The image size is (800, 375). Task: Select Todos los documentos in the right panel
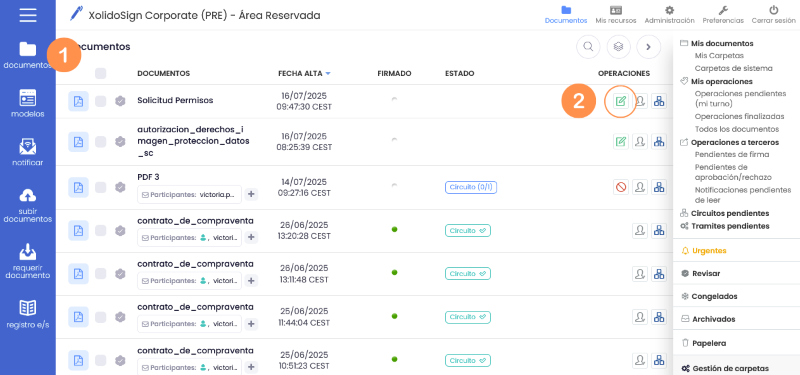[x=737, y=129]
